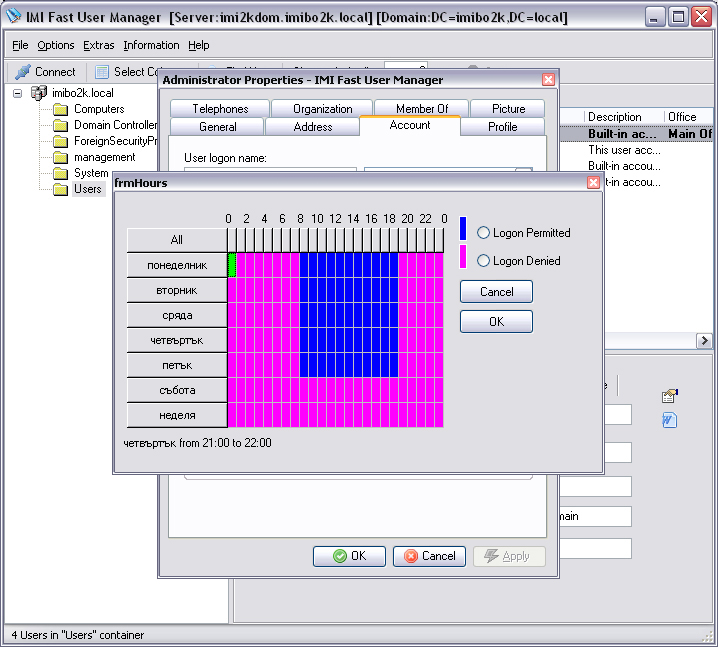Select Computers in the domain tree
Image resolution: width=718 pixels, height=647 pixels.
[99, 109]
